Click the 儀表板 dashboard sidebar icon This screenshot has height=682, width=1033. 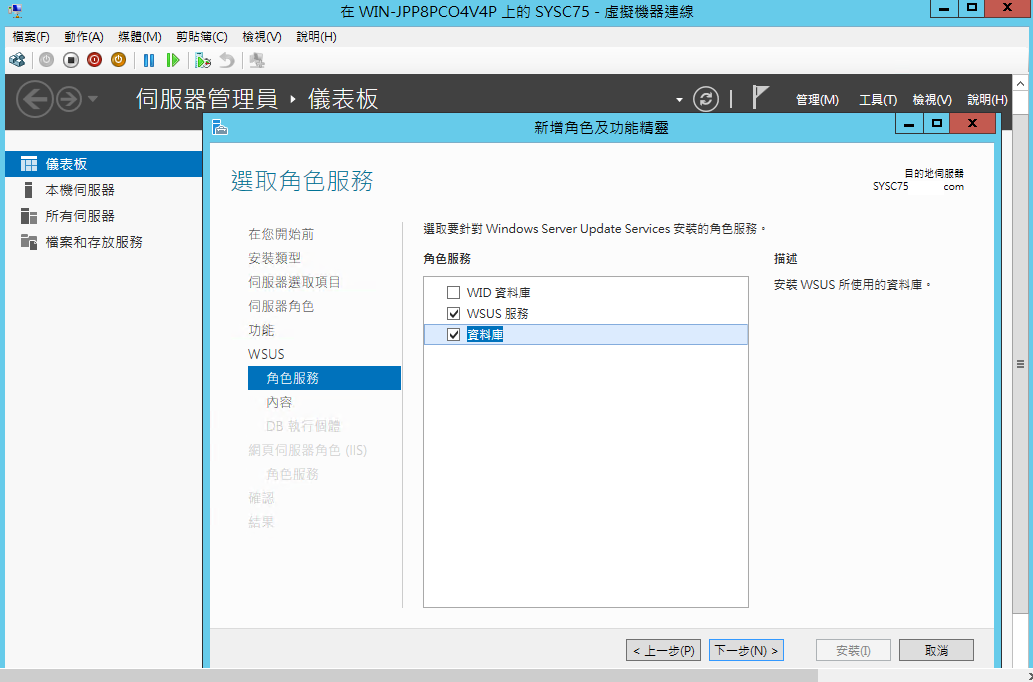point(28,164)
